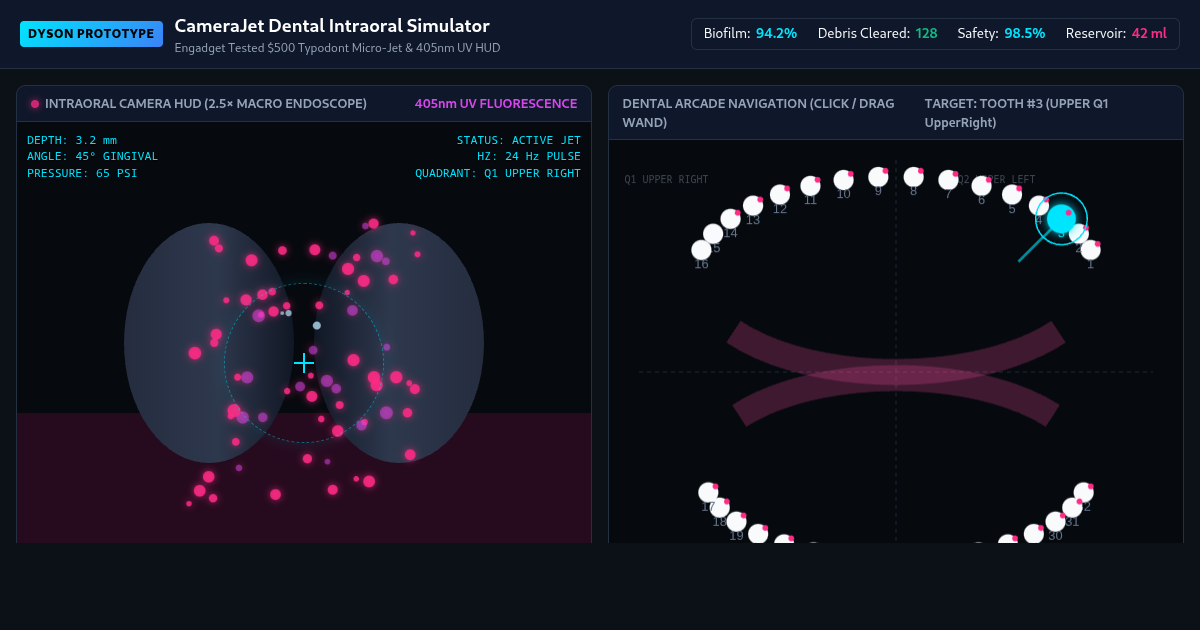
Task: Click the DENTAL ARCADE NAVIGATION panel heading
Action: 760,113
